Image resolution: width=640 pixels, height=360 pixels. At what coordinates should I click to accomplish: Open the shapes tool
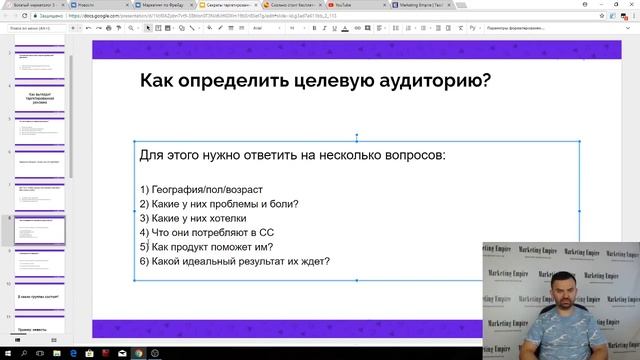(x=182, y=28)
